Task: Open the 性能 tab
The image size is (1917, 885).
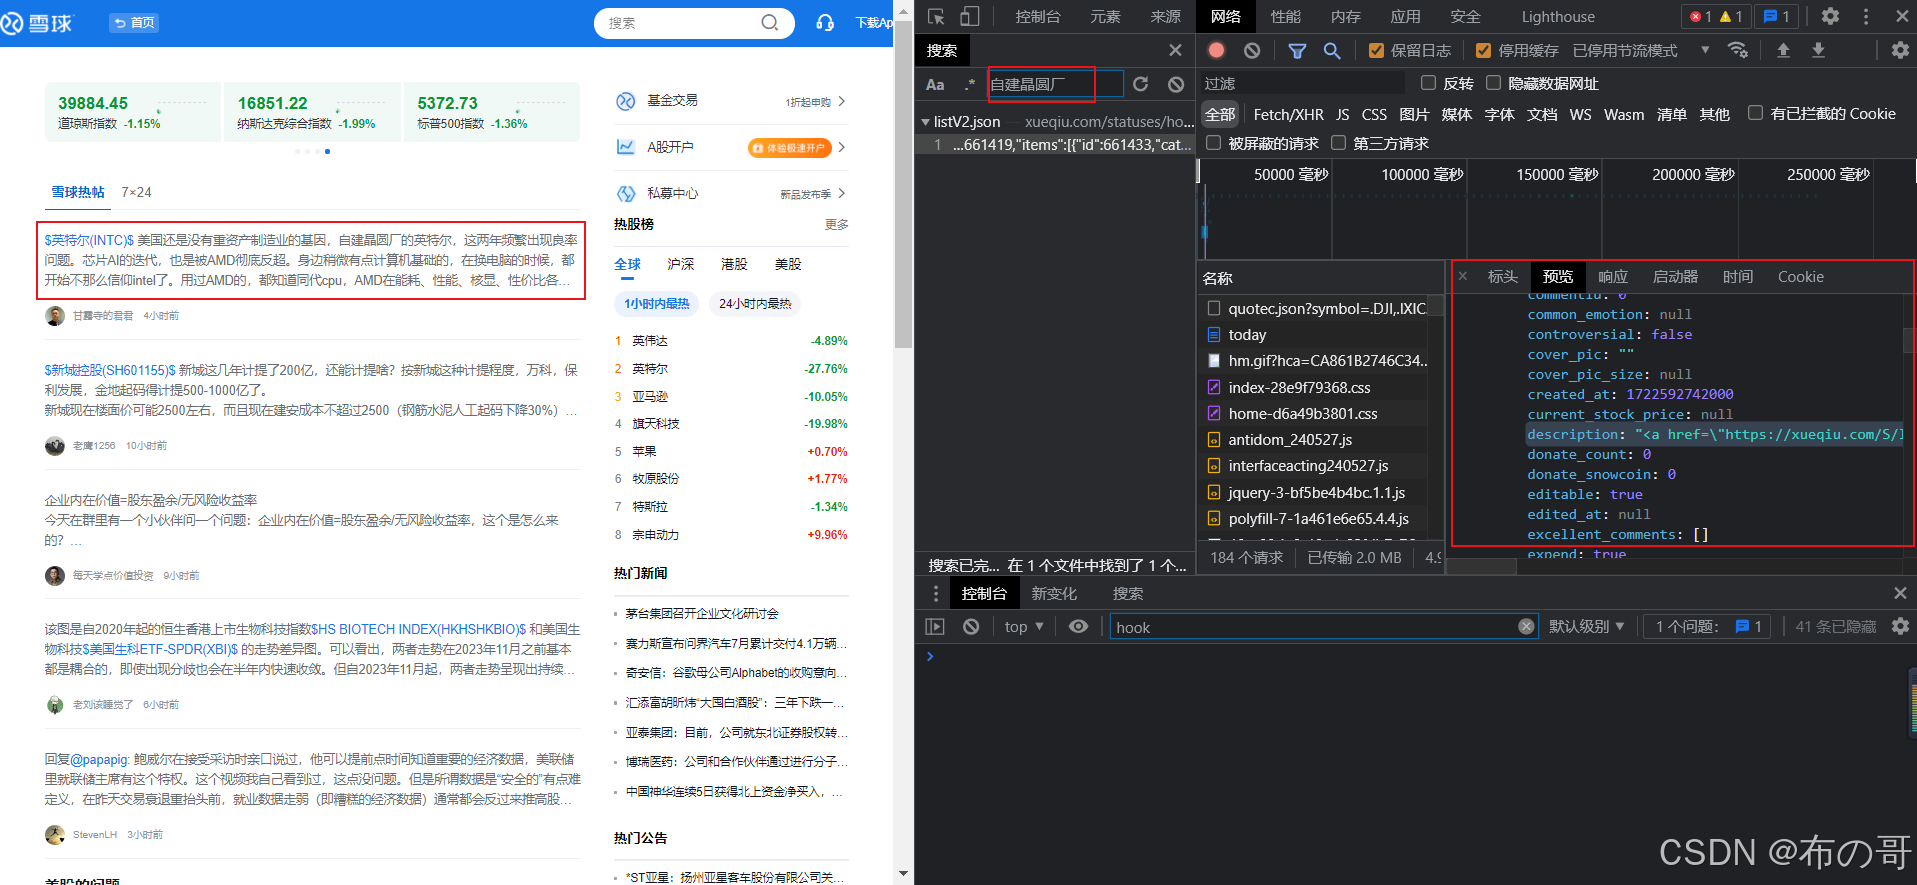Action: [1286, 16]
